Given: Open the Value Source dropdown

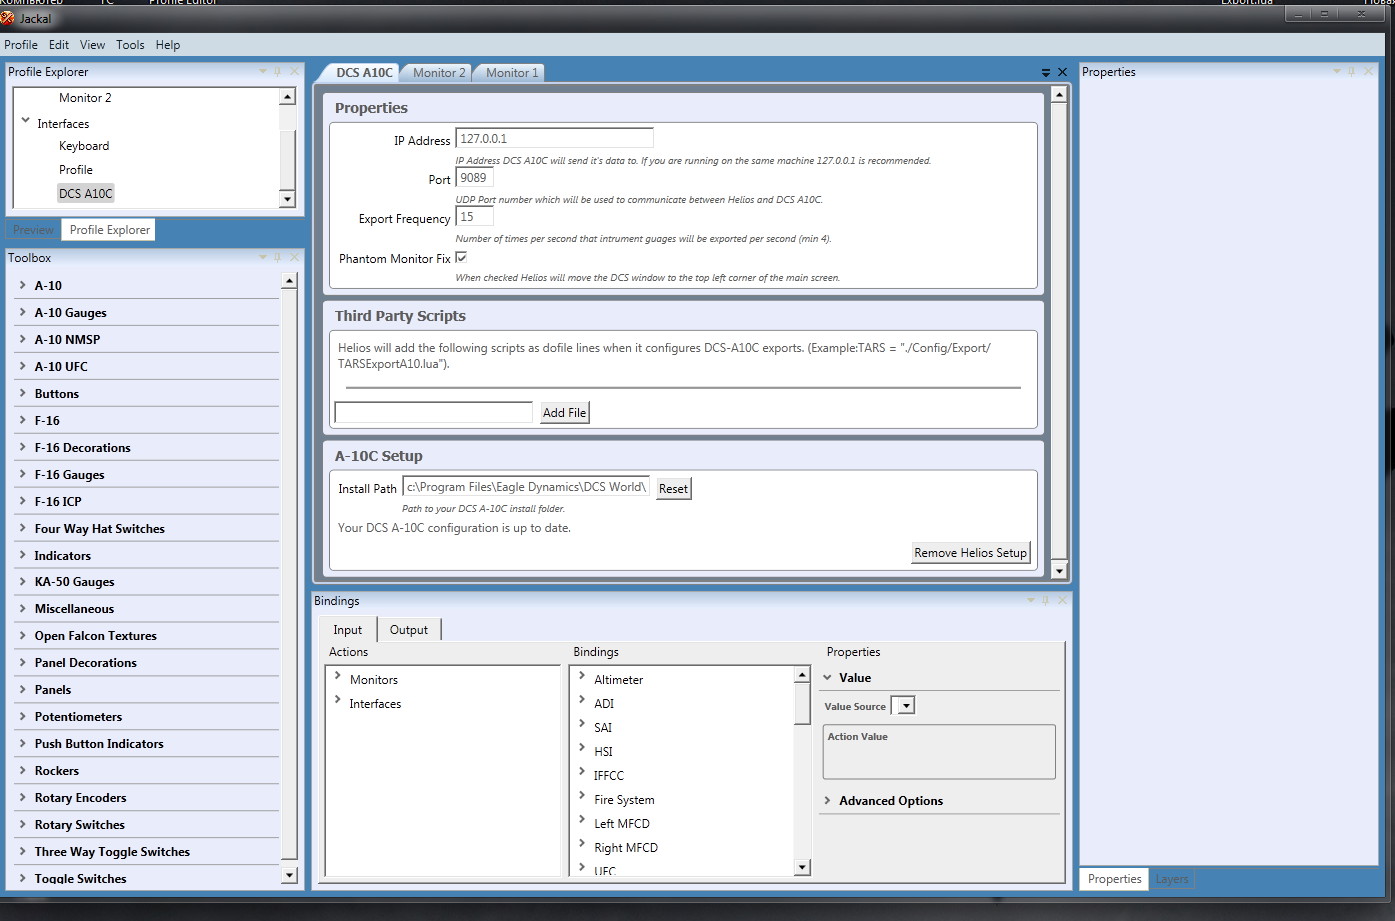Looking at the screenshot, I should (x=906, y=706).
